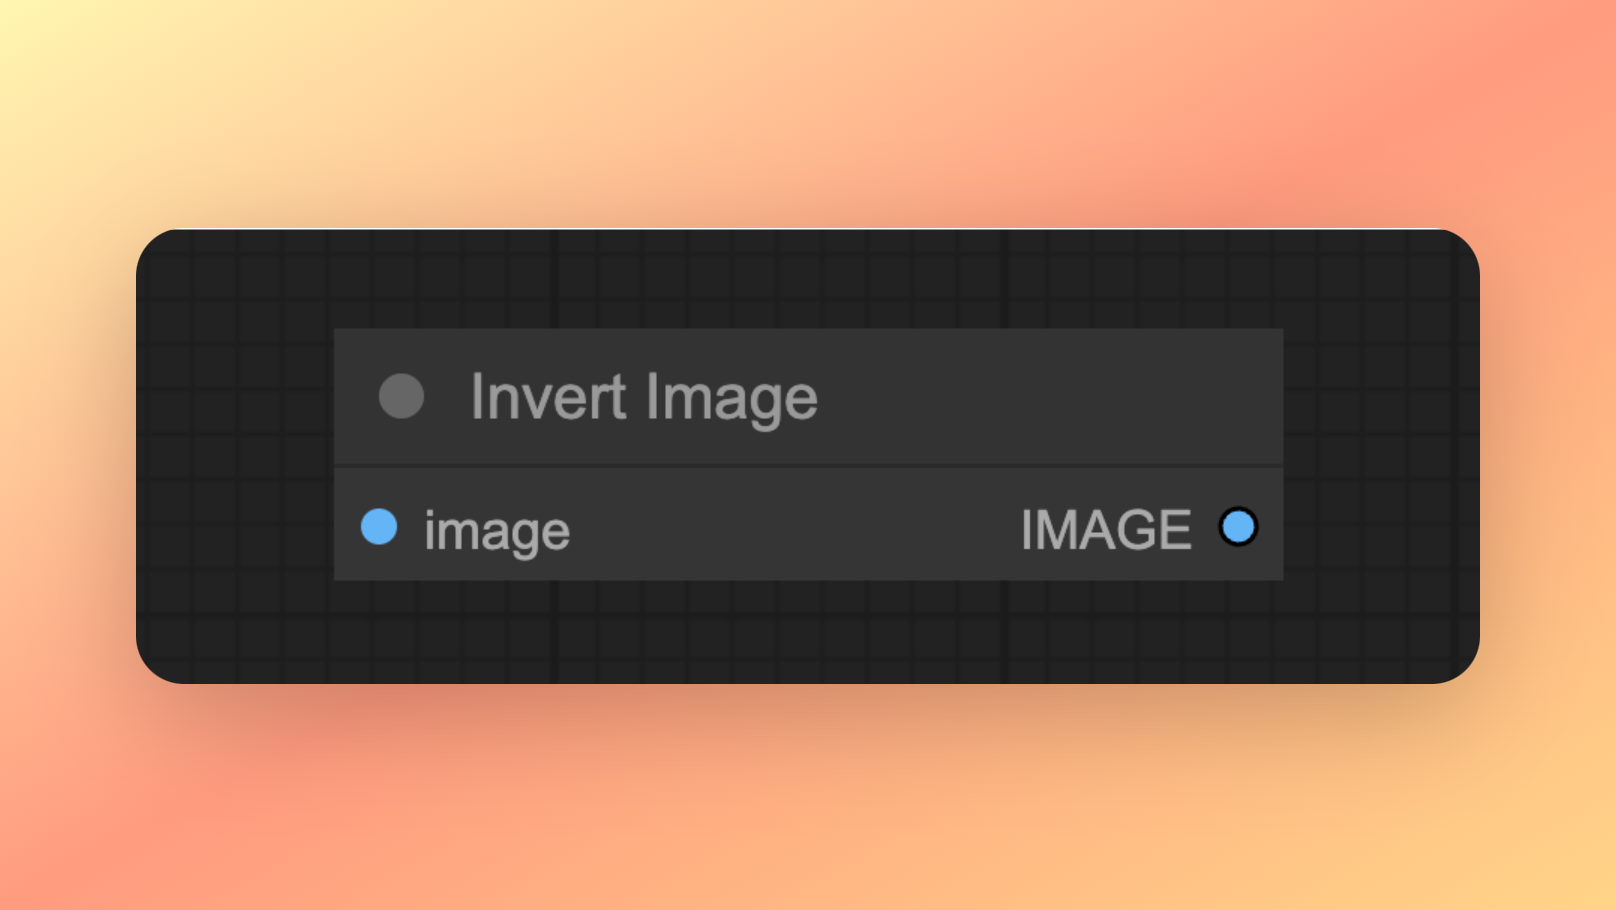1616x910 pixels.
Task: Click the divider line between header and slots
Action: click(808, 466)
